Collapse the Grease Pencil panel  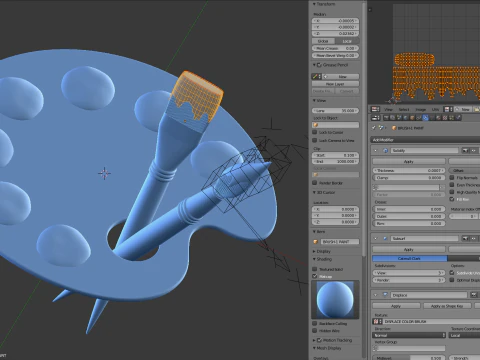pyautogui.click(x=314, y=65)
